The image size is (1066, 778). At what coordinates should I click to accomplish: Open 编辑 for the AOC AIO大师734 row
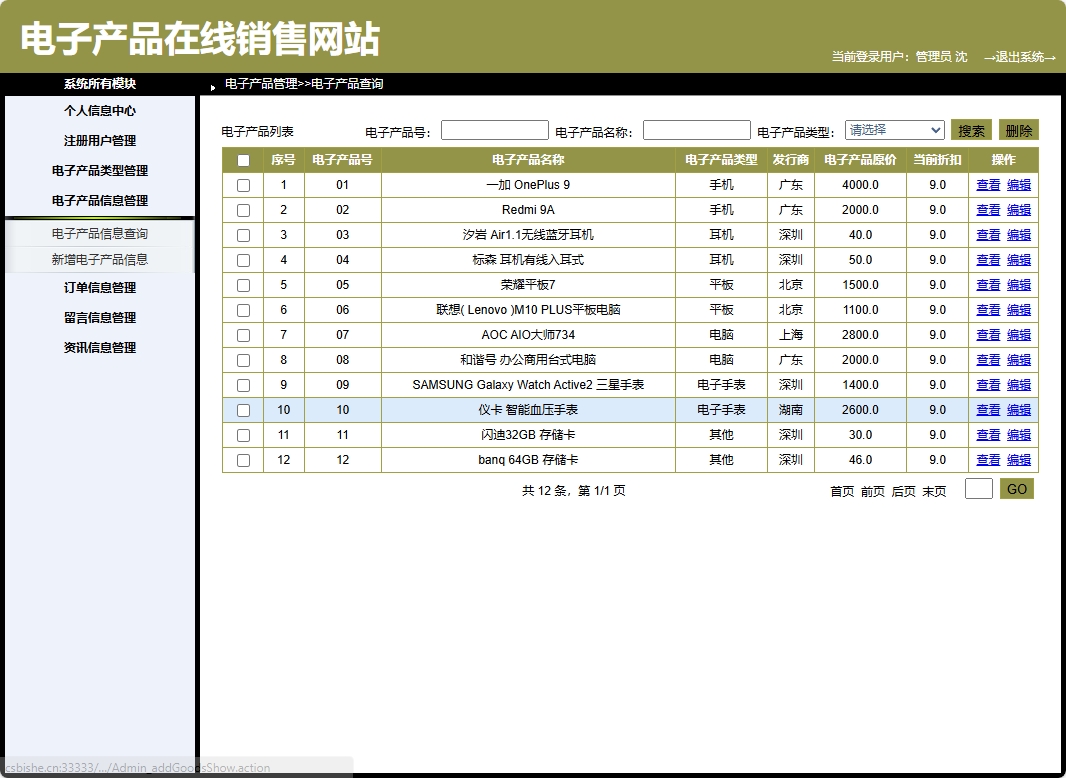(x=1018, y=334)
